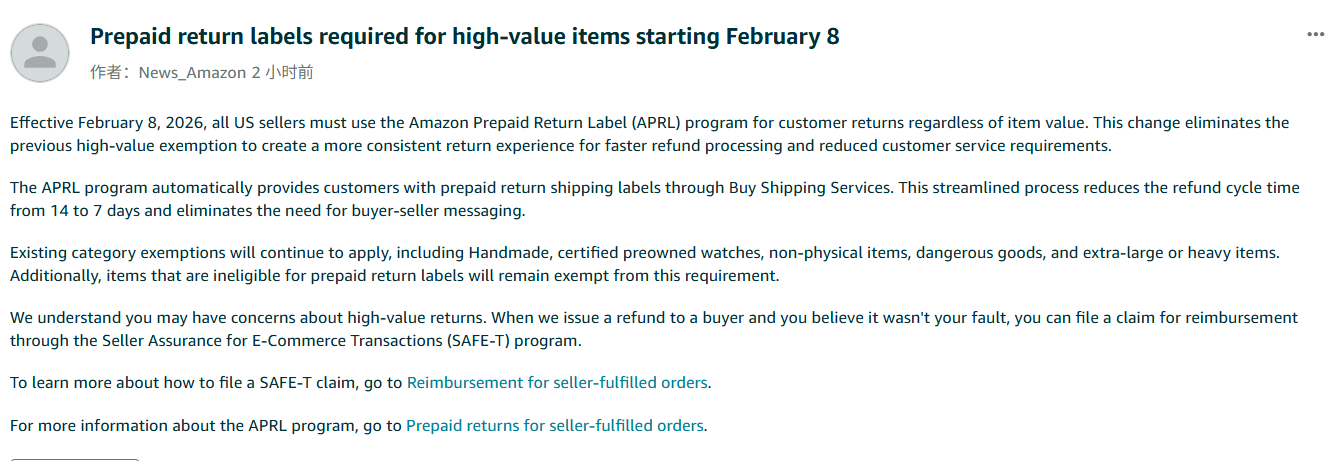Open the three-dot more options menu
This screenshot has width=1327, height=461.
pos(1315,35)
